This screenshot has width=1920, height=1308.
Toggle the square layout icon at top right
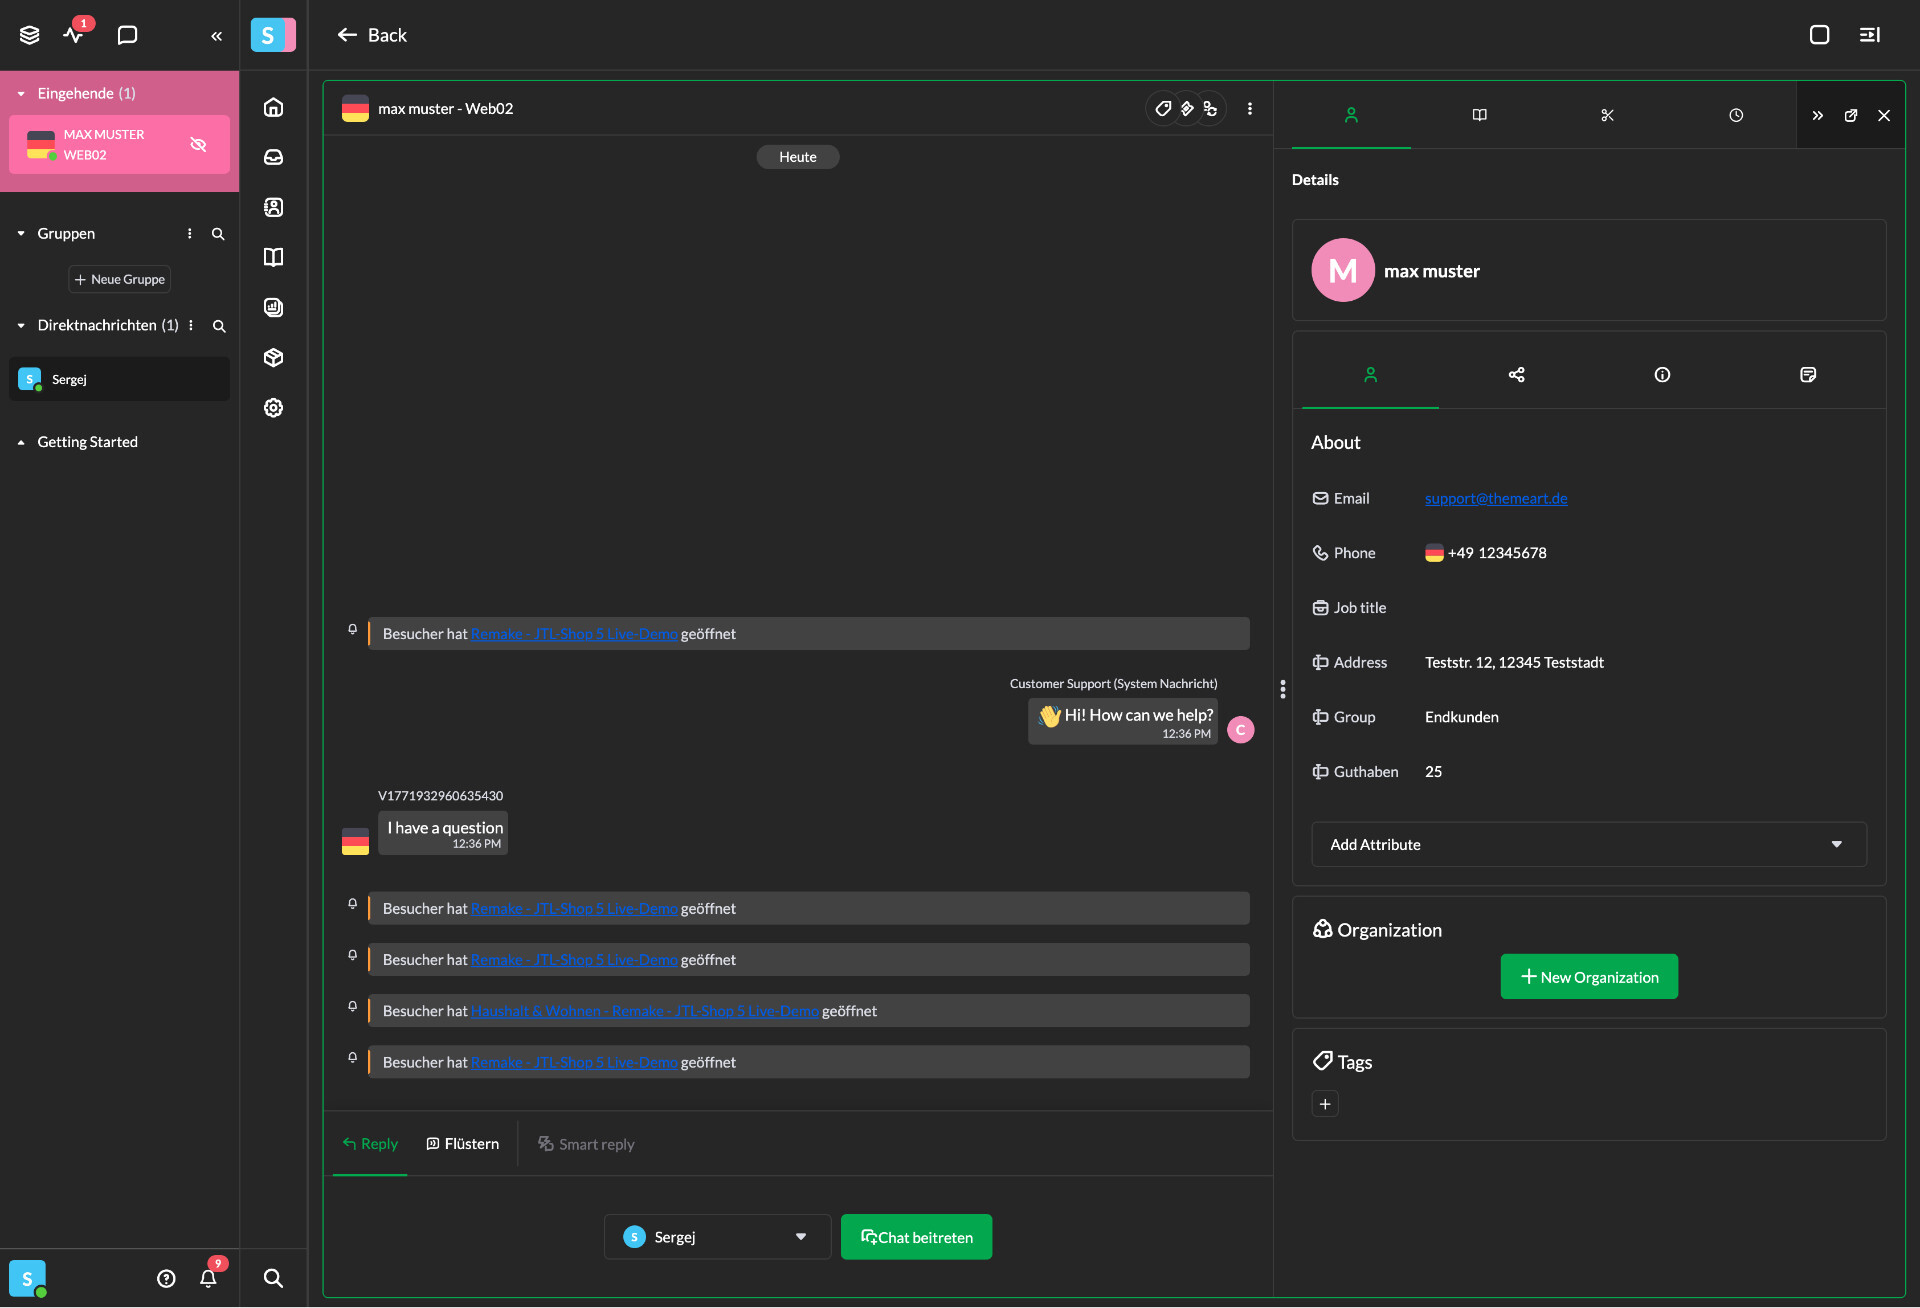click(x=1819, y=35)
